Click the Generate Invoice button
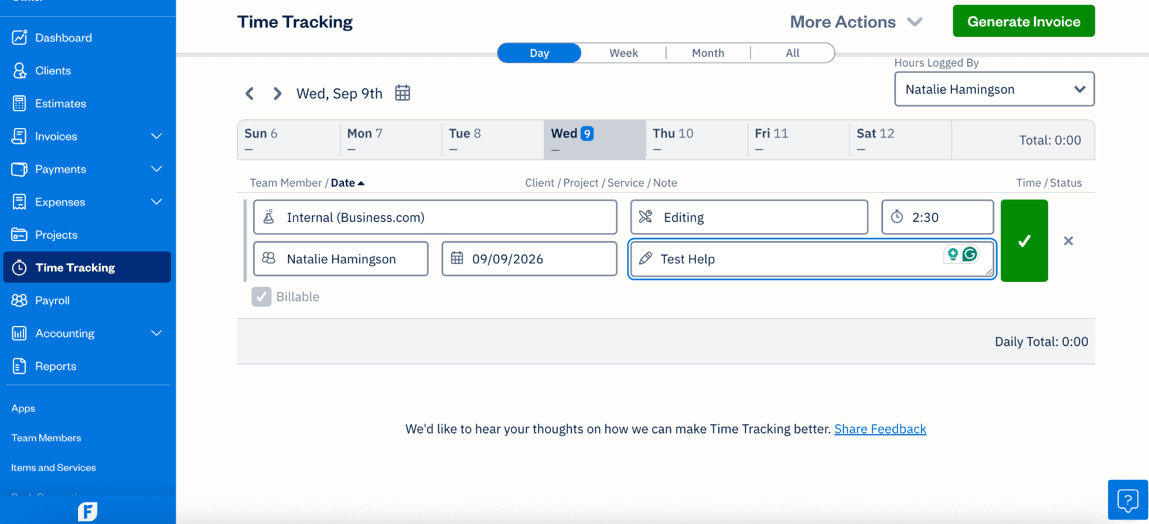 click(x=1024, y=21)
